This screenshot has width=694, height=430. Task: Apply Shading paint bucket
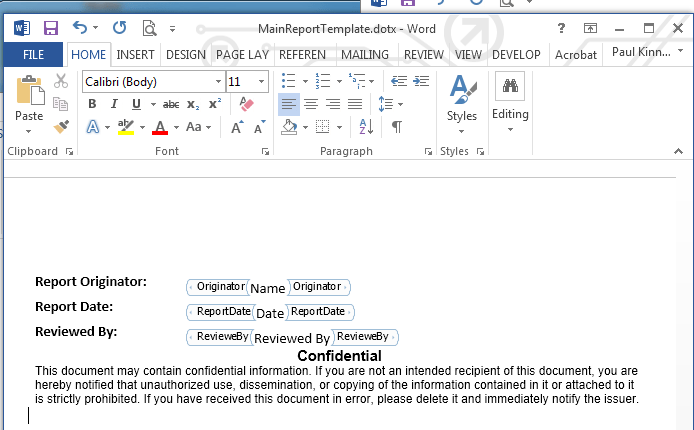coord(289,127)
